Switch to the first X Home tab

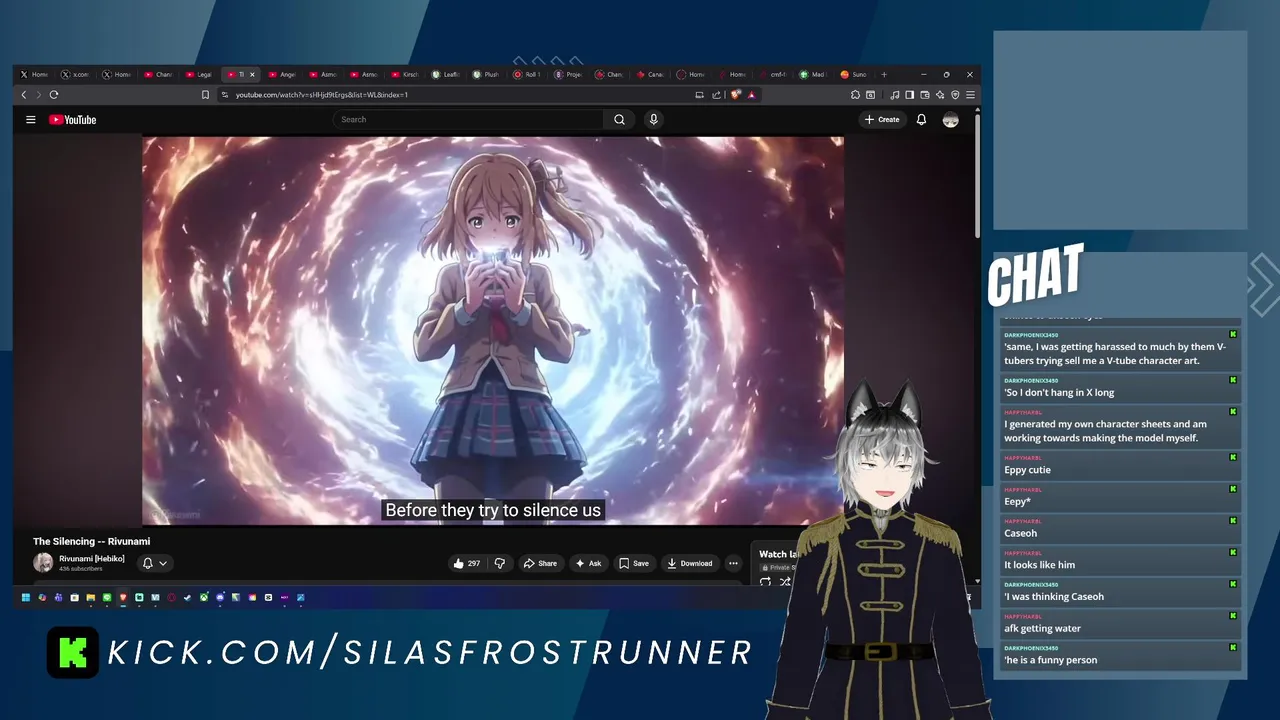[35, 74]
